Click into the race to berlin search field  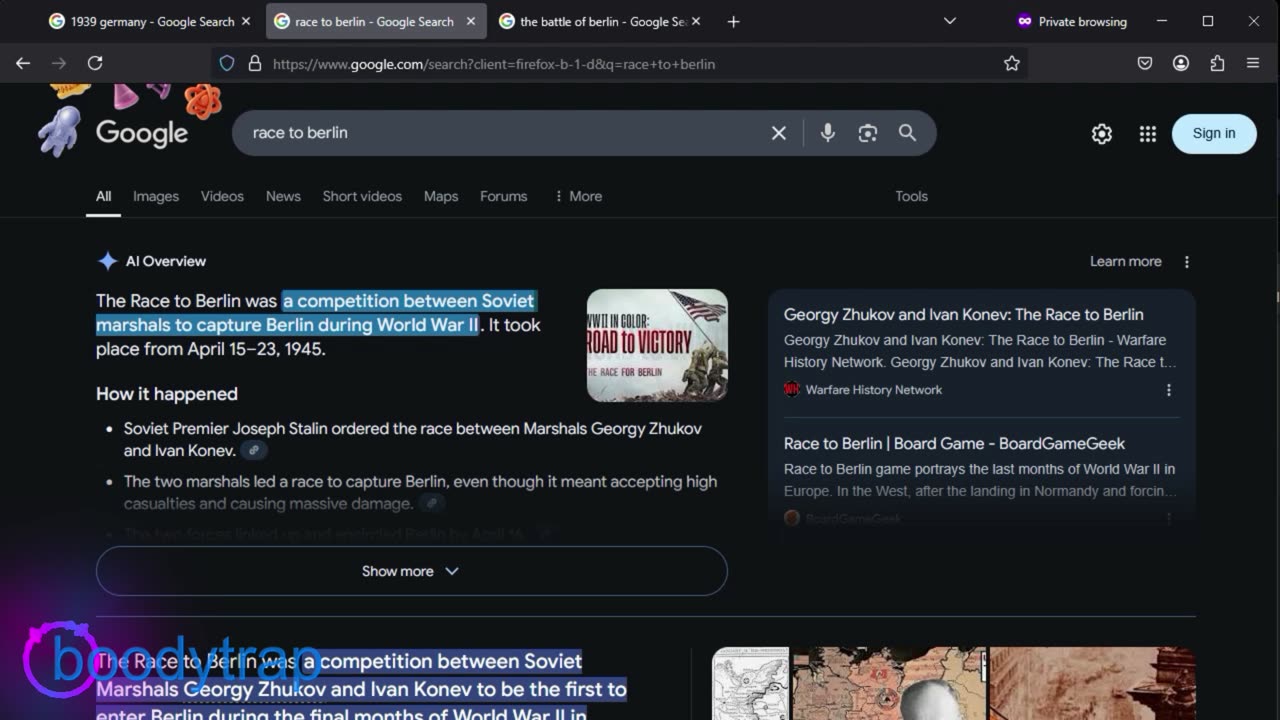coord(500,133)
